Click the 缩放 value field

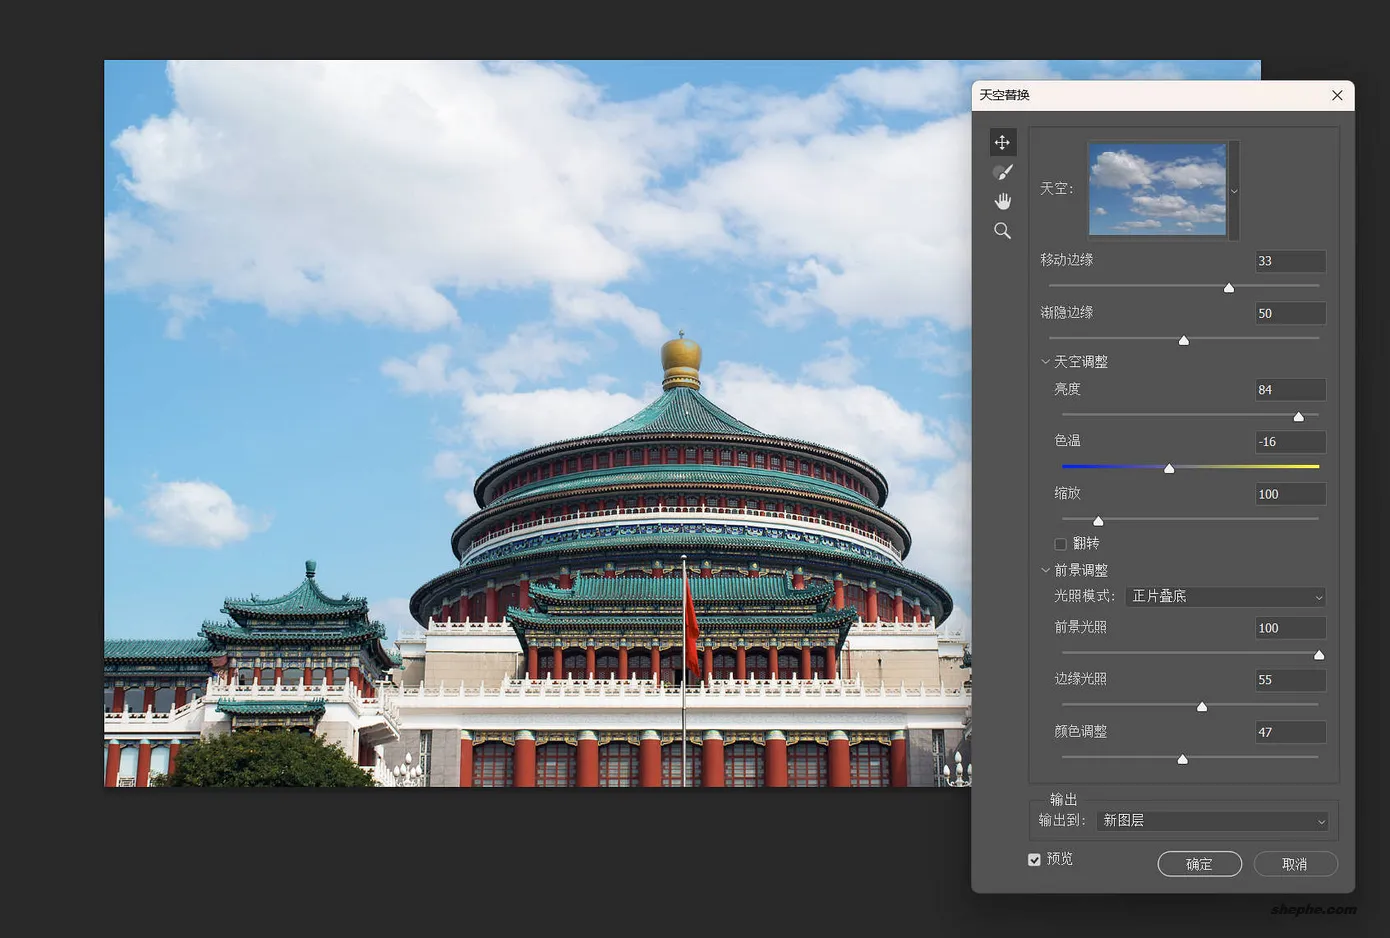pos(1290,494)
